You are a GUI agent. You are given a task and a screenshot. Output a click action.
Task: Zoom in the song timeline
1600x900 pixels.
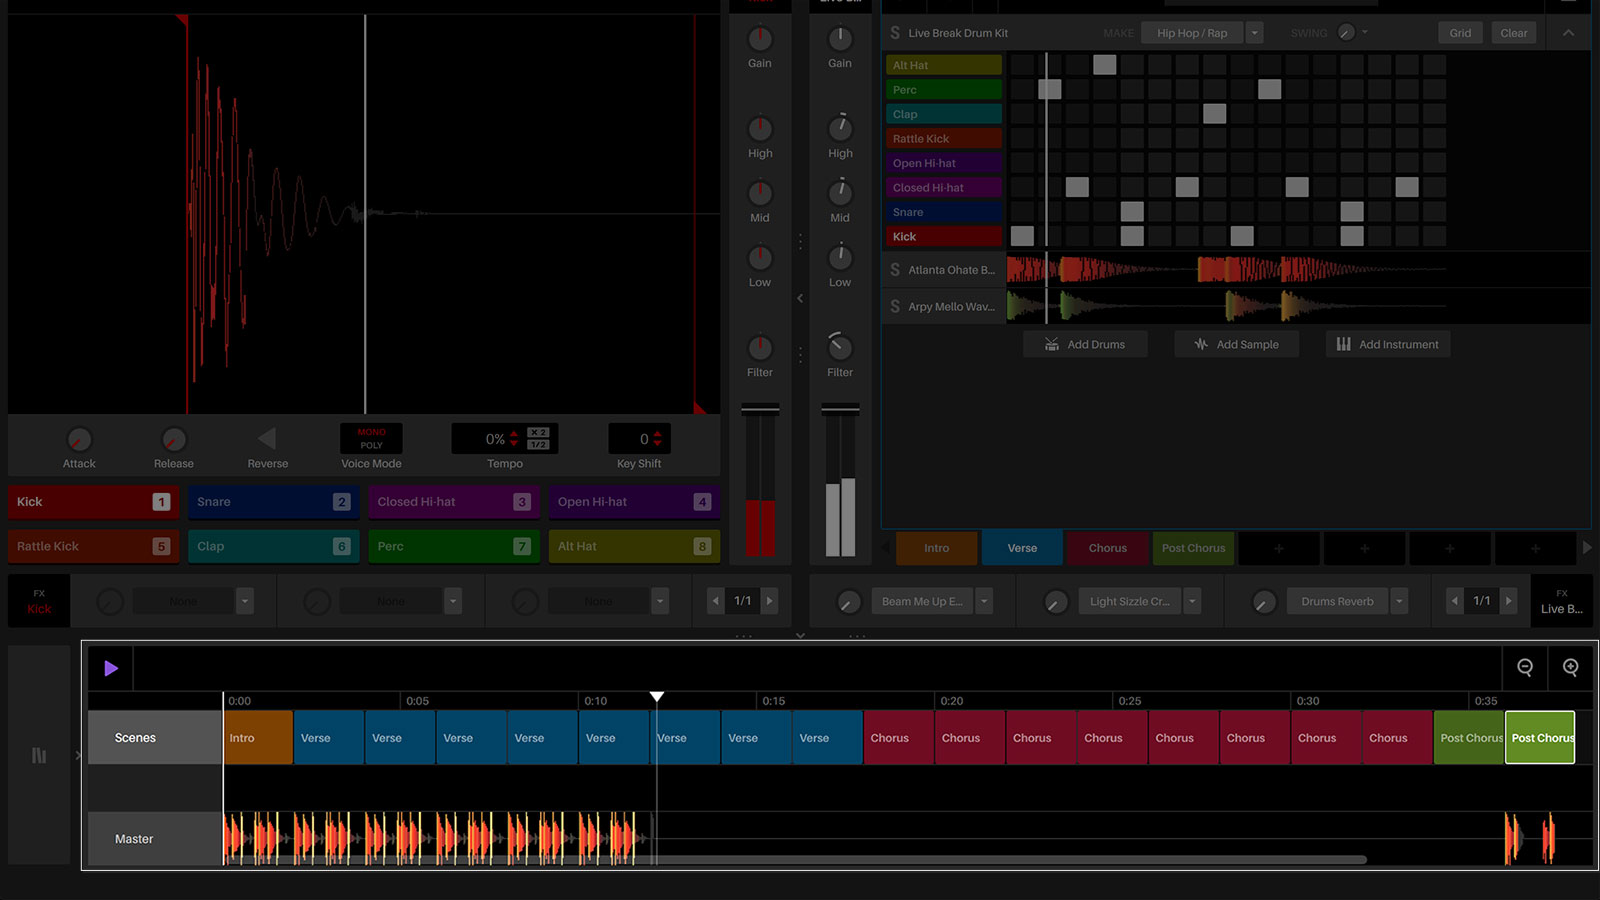click(1571, 668)
